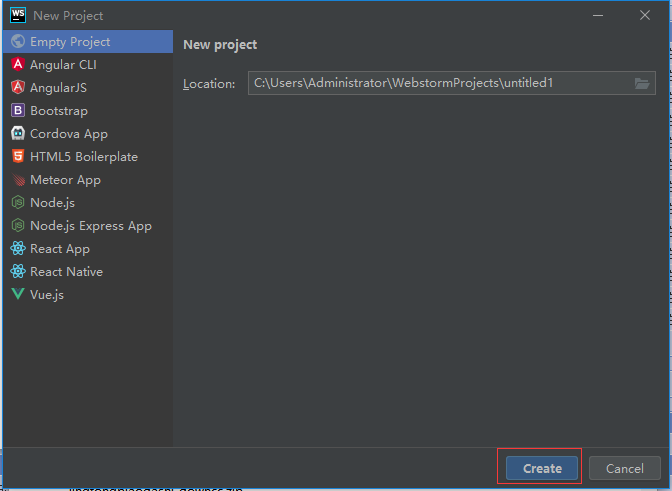Image resolution: width=672 pixels, height=491 pixels.
Task: Browse for folder in Location field
Action: (642, 84)
